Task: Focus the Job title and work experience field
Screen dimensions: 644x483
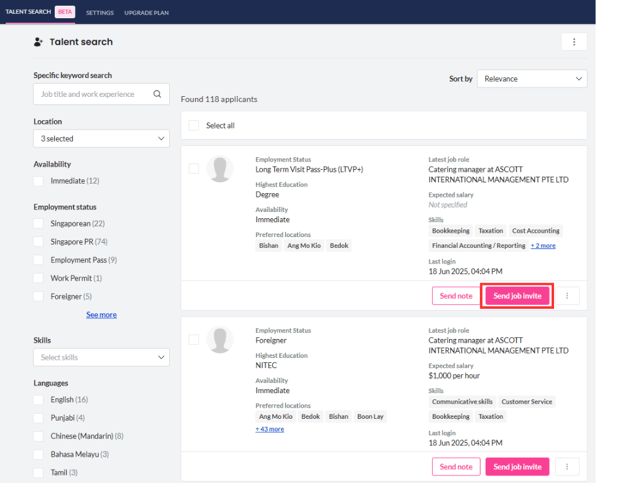Action: coord(101,94)
